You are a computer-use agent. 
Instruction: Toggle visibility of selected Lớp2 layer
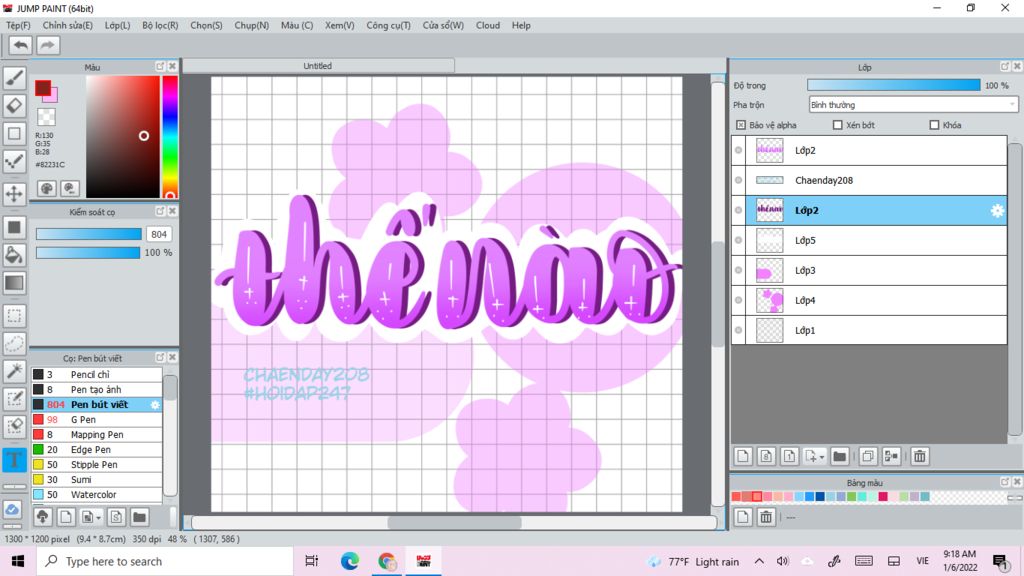tap(739, 210)
